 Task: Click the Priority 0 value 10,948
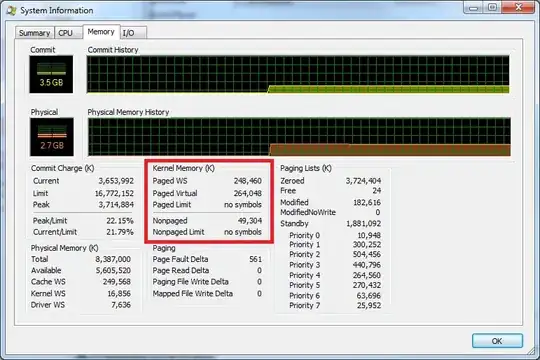[x=369, y=235]
